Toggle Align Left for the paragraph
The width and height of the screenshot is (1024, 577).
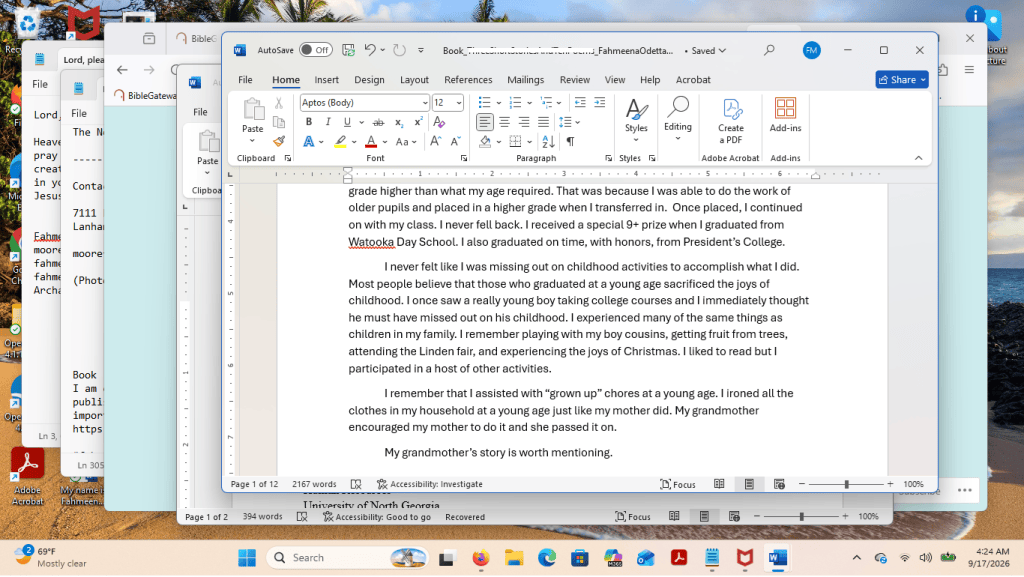tap(485, 122)
